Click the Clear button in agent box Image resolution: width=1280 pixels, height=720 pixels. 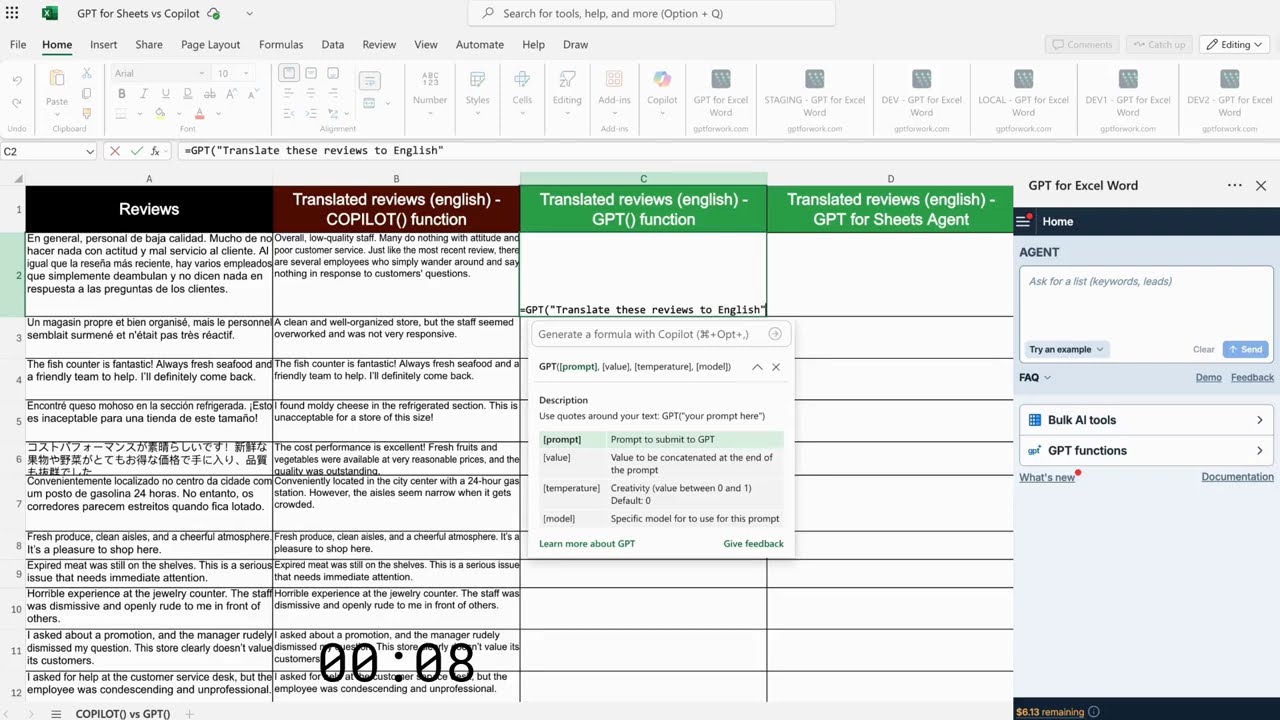(x=1204, y=349)
